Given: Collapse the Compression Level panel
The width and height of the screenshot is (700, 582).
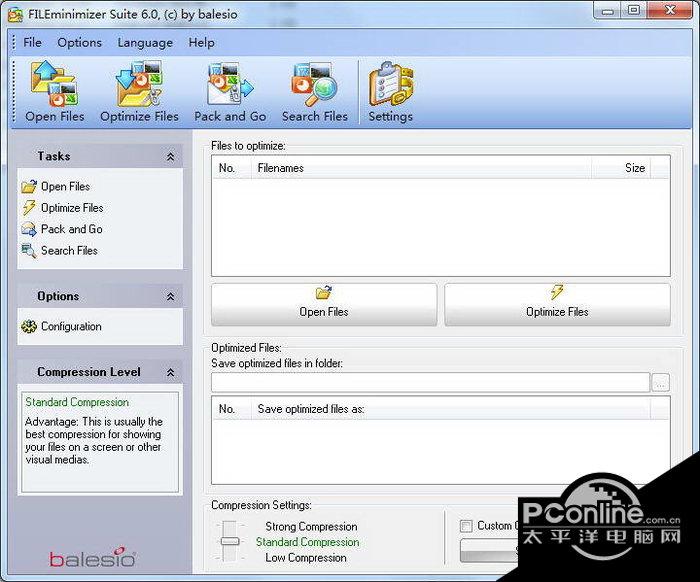Looking at the screenshot, I should pyautogui.click(x=170, y=372).
